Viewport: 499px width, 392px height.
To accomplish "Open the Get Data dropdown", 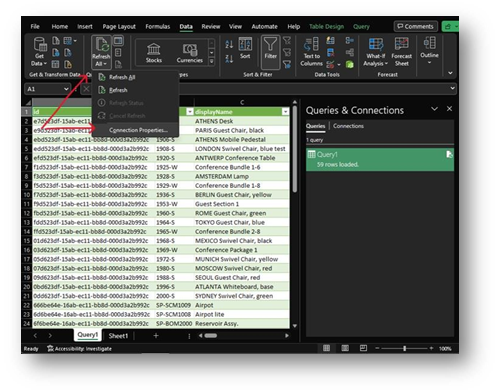I will [x=39, y=52].
